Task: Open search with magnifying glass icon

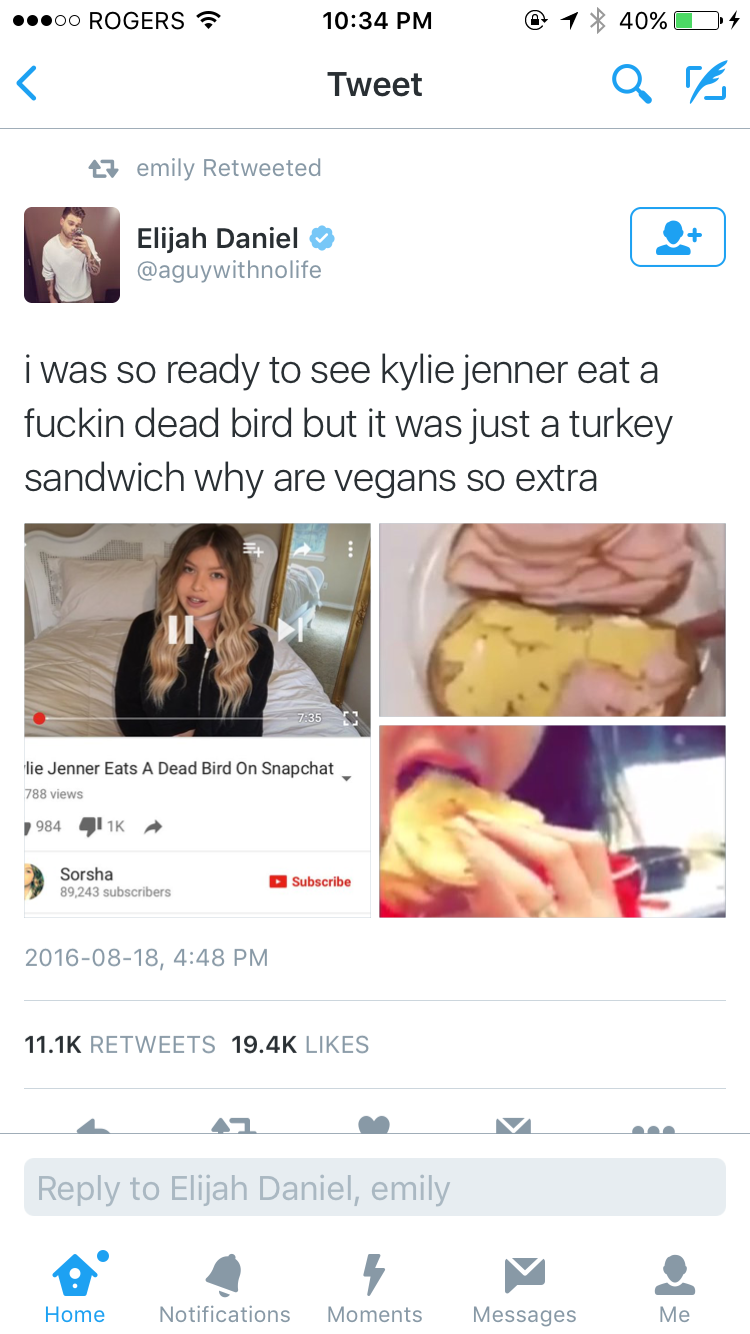Action: click(630, 84)
